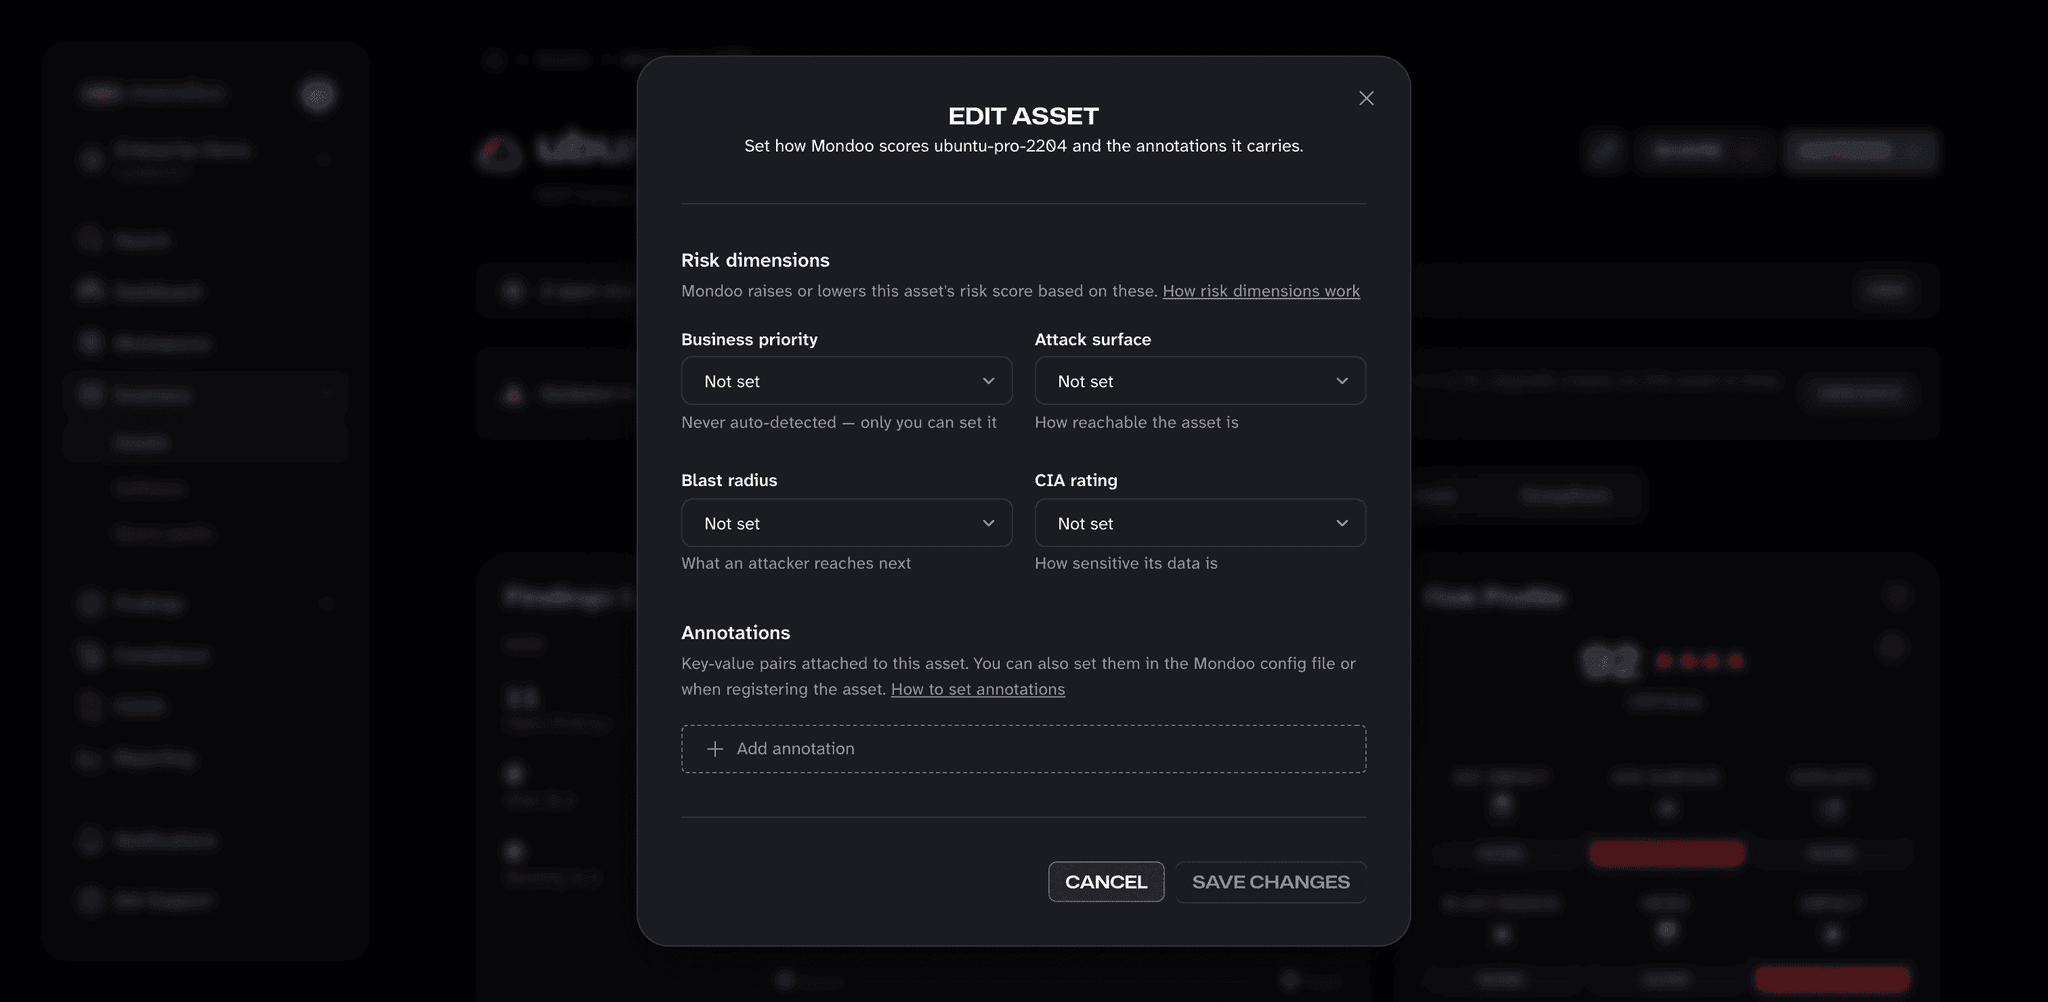Click the EDIT ASSET title
The width and height of the screenshot is (2048, 1002).
coord(1023,116)
